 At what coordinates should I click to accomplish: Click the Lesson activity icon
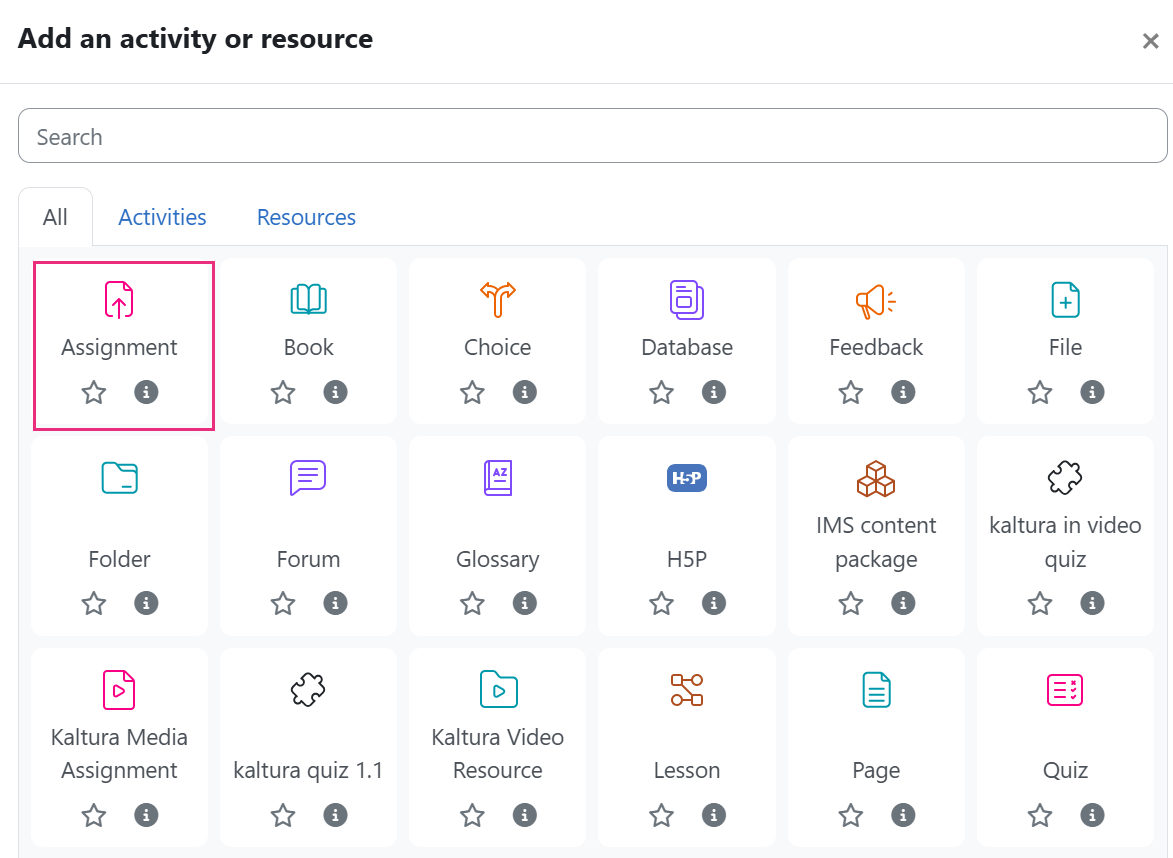pyautogui.click(x=687, y=690)
